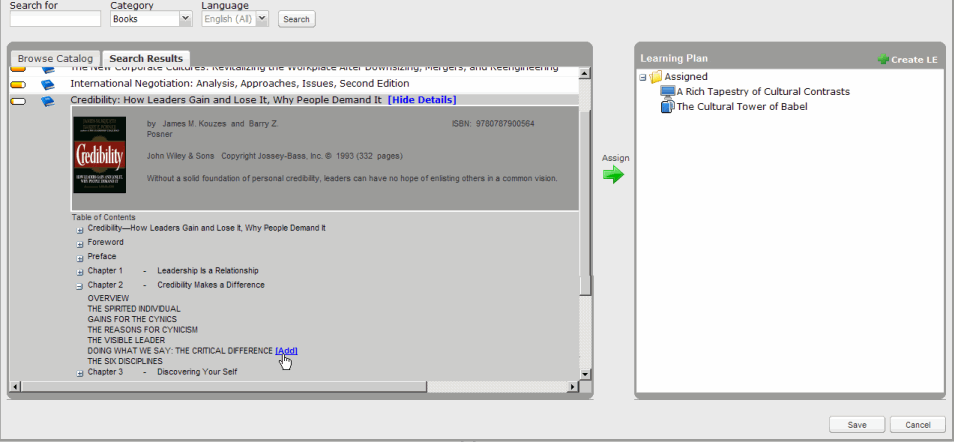Click the Credibility book cover thumbnail
Viewport: 954px width, 442px height.
(100, 161)
